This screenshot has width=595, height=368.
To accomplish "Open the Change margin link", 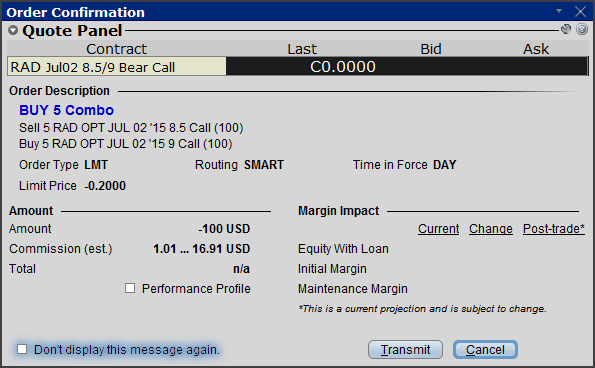I will click(491, 229).
